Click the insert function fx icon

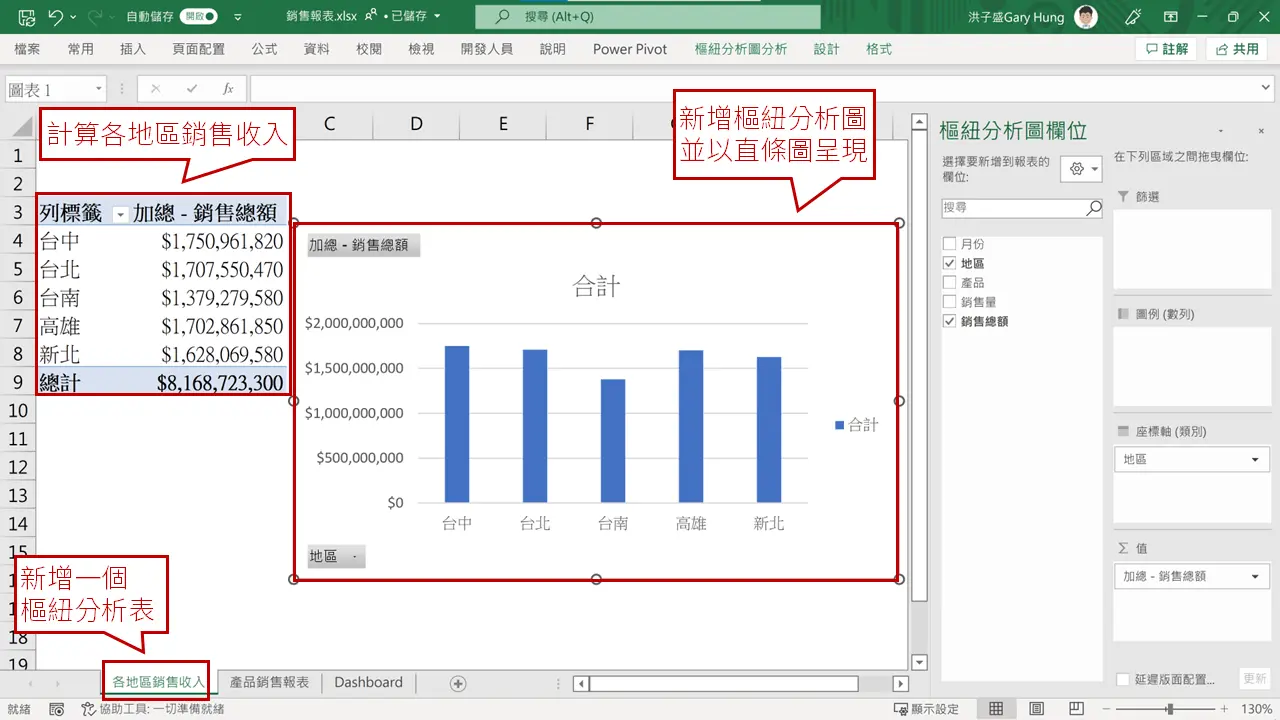(228, 89)
